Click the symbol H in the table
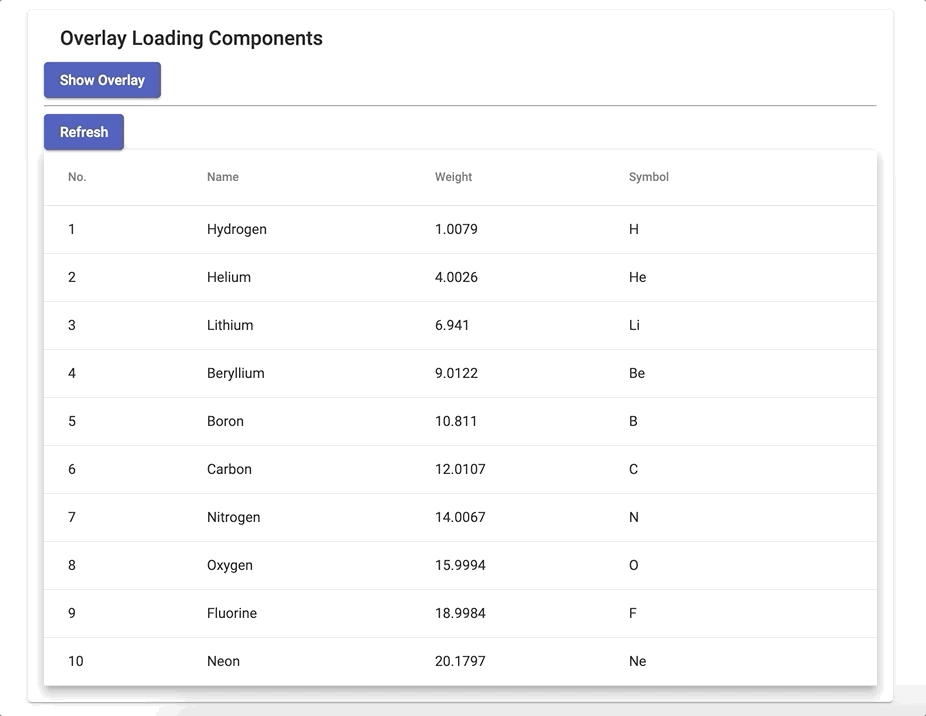 [632, 229]
